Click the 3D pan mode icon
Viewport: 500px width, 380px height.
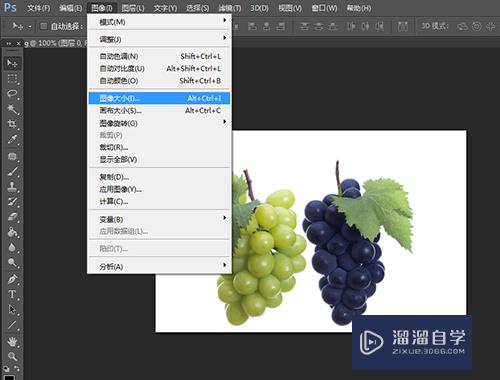coord(491,26)
